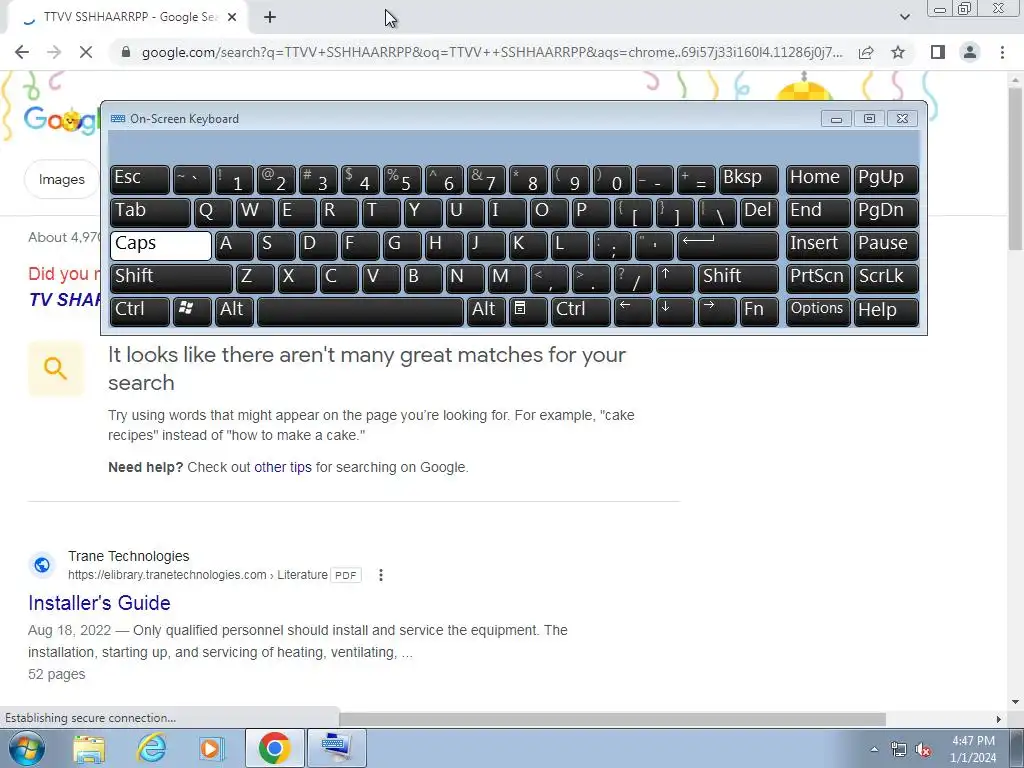Expand the tab search chevron
1024x768 pixels.
click(904, 17)
